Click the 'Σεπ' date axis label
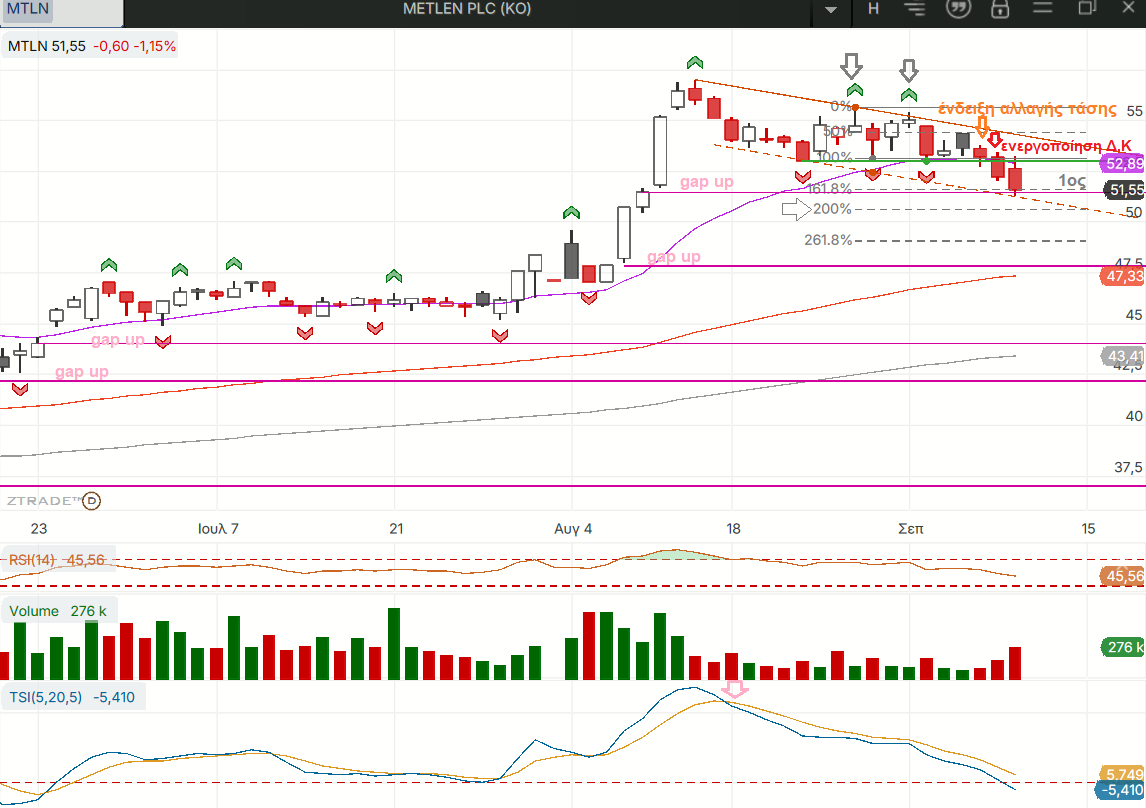Image resolution: width=1146 pixels, height=808 pixels. [911, 529]
